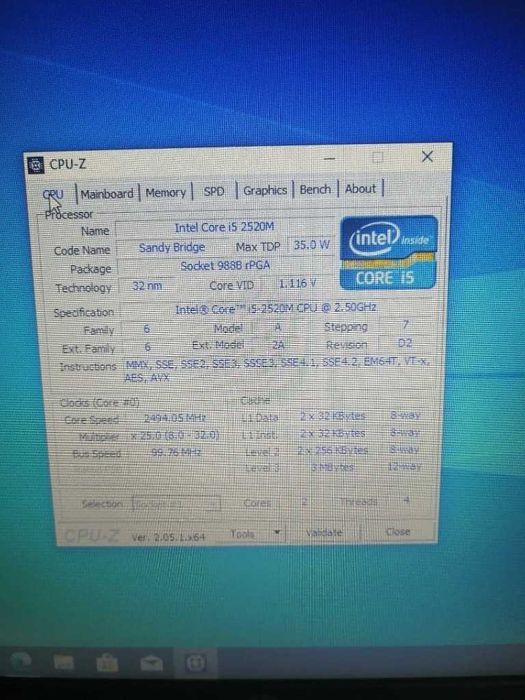
Task: Select the Graphics tab
Action: (265, 190)
